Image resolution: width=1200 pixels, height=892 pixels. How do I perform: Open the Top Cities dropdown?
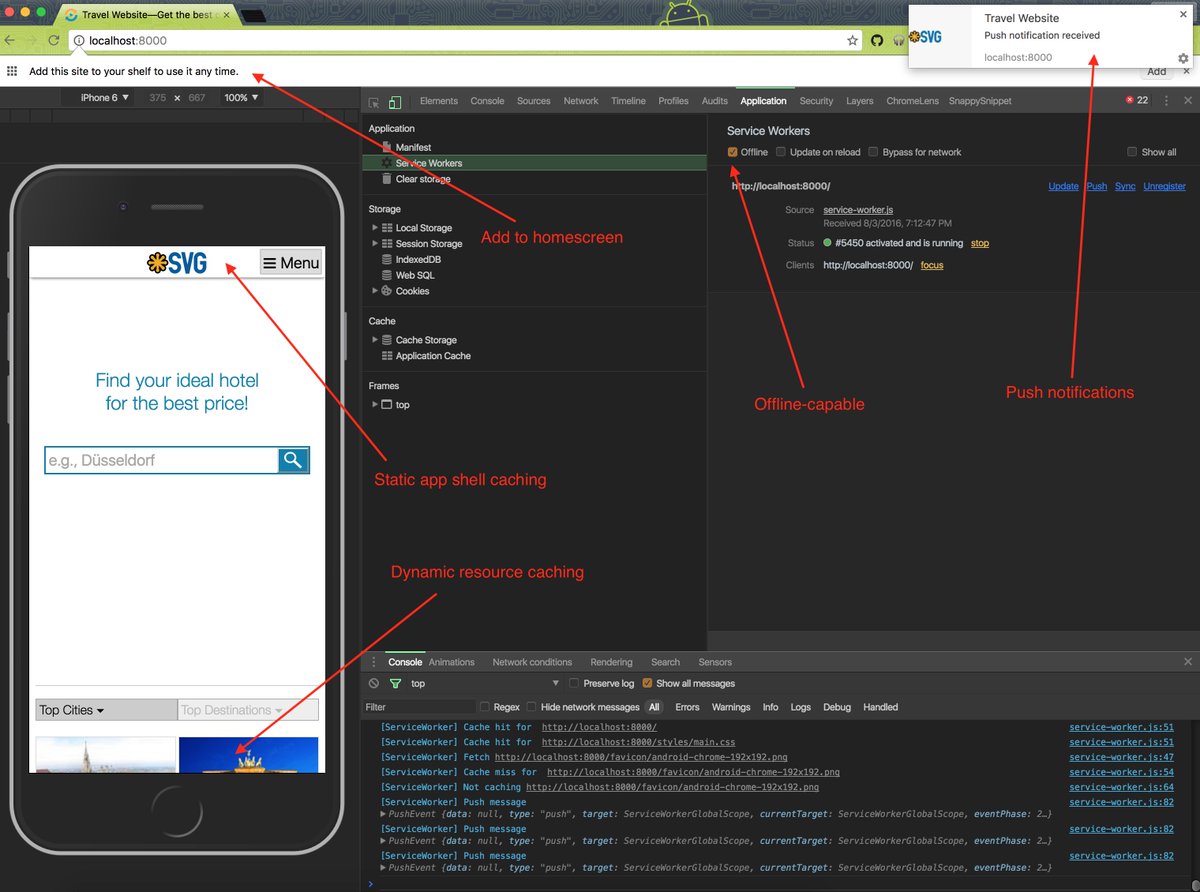click(106, 710)
